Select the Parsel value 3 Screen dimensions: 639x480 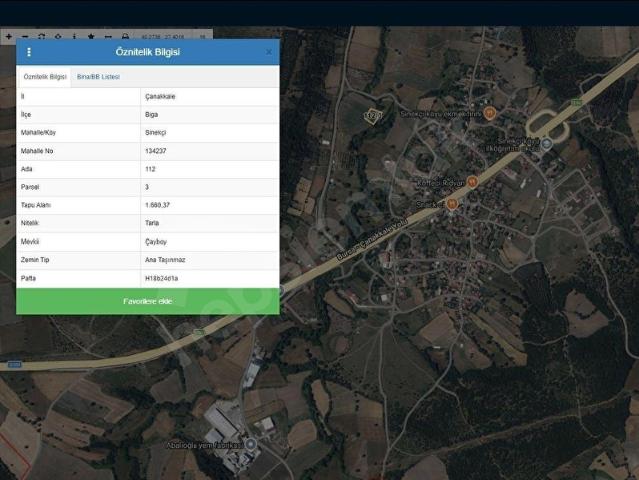[147, 187]
